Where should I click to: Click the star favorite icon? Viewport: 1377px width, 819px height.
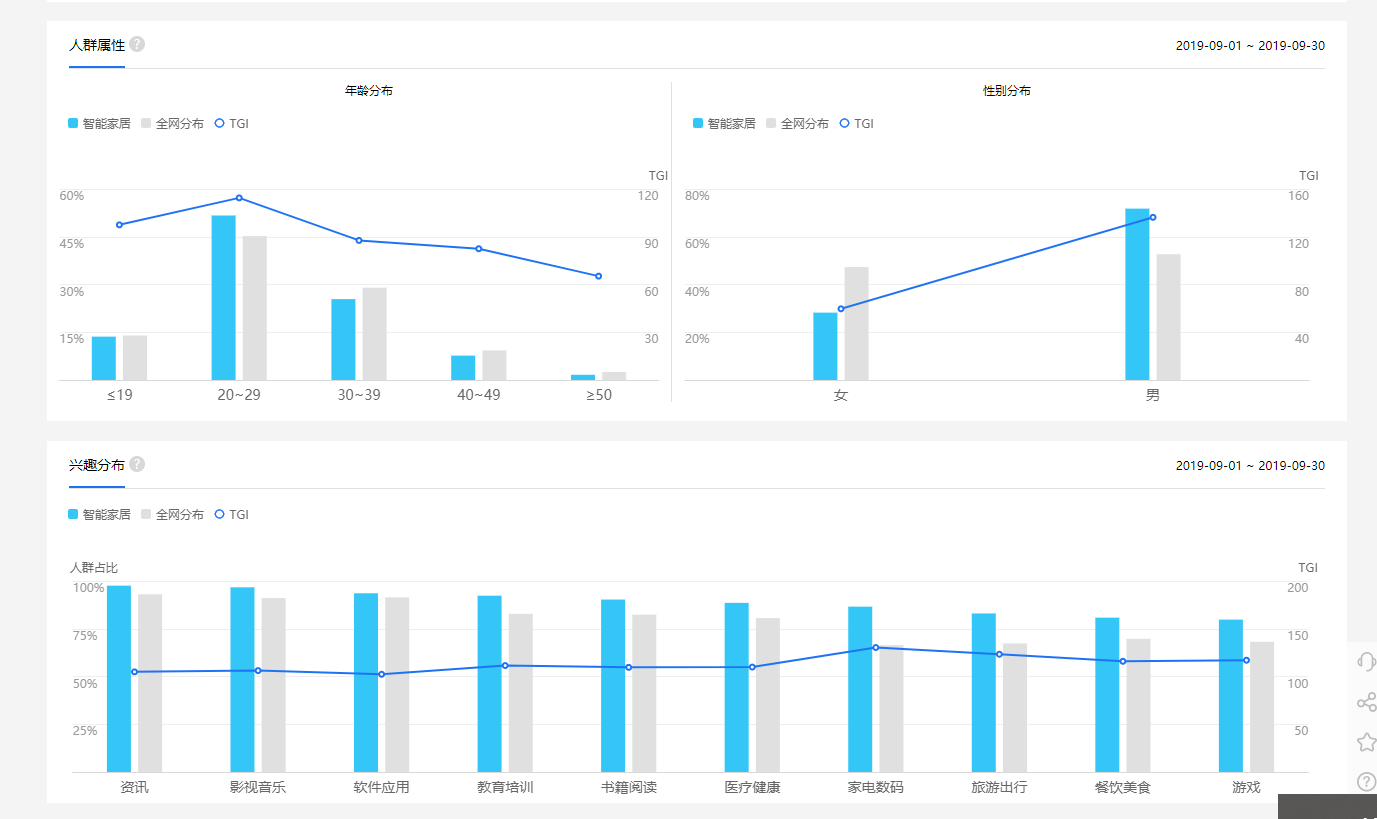(1366, 742)
